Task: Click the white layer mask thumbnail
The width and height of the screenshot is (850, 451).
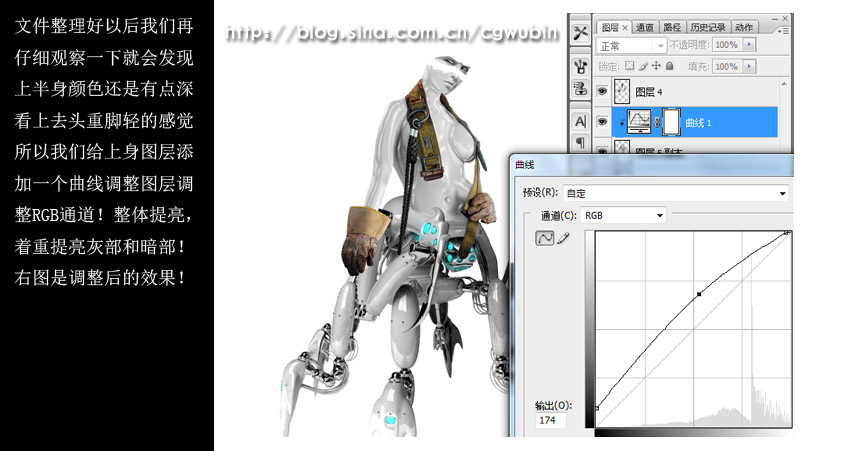Action: pos(671,121)
